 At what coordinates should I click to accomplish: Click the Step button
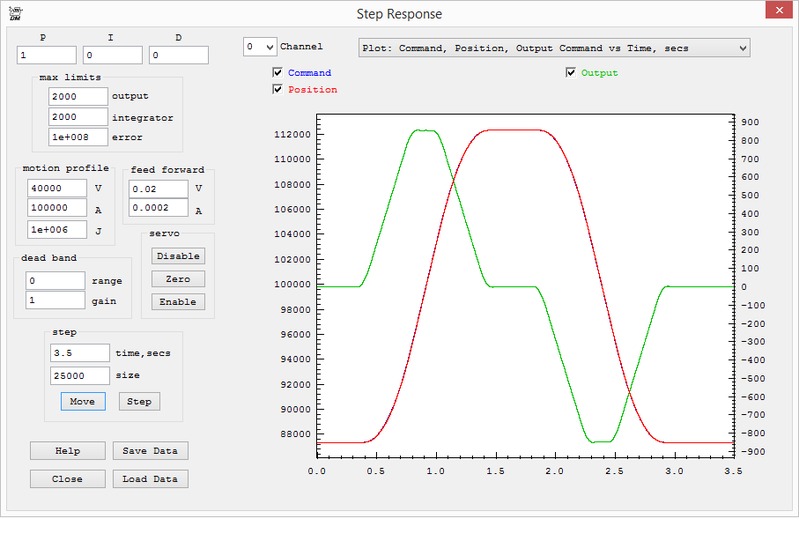click(x=139, y=402)
